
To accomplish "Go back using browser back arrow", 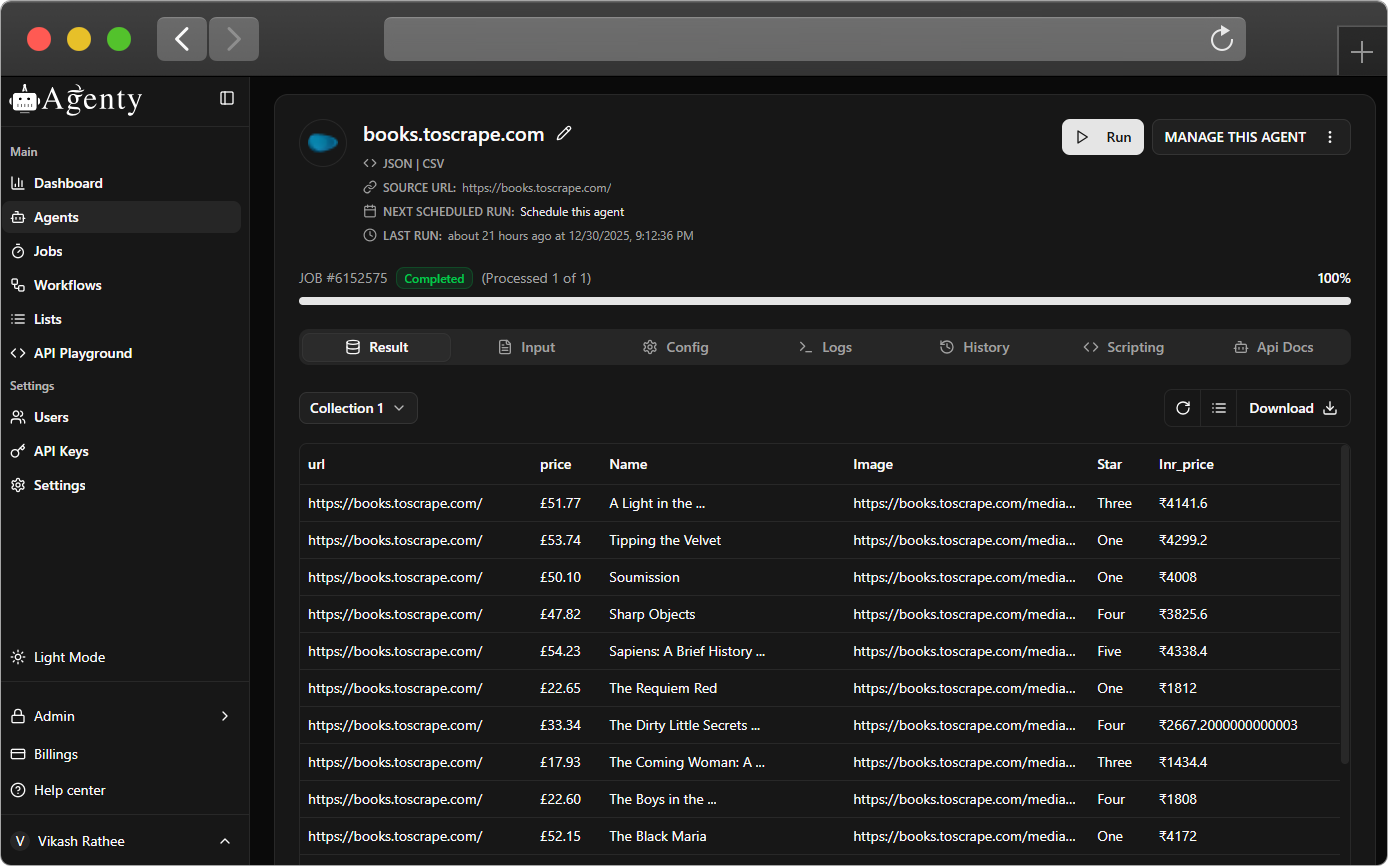I will [182, 39].
